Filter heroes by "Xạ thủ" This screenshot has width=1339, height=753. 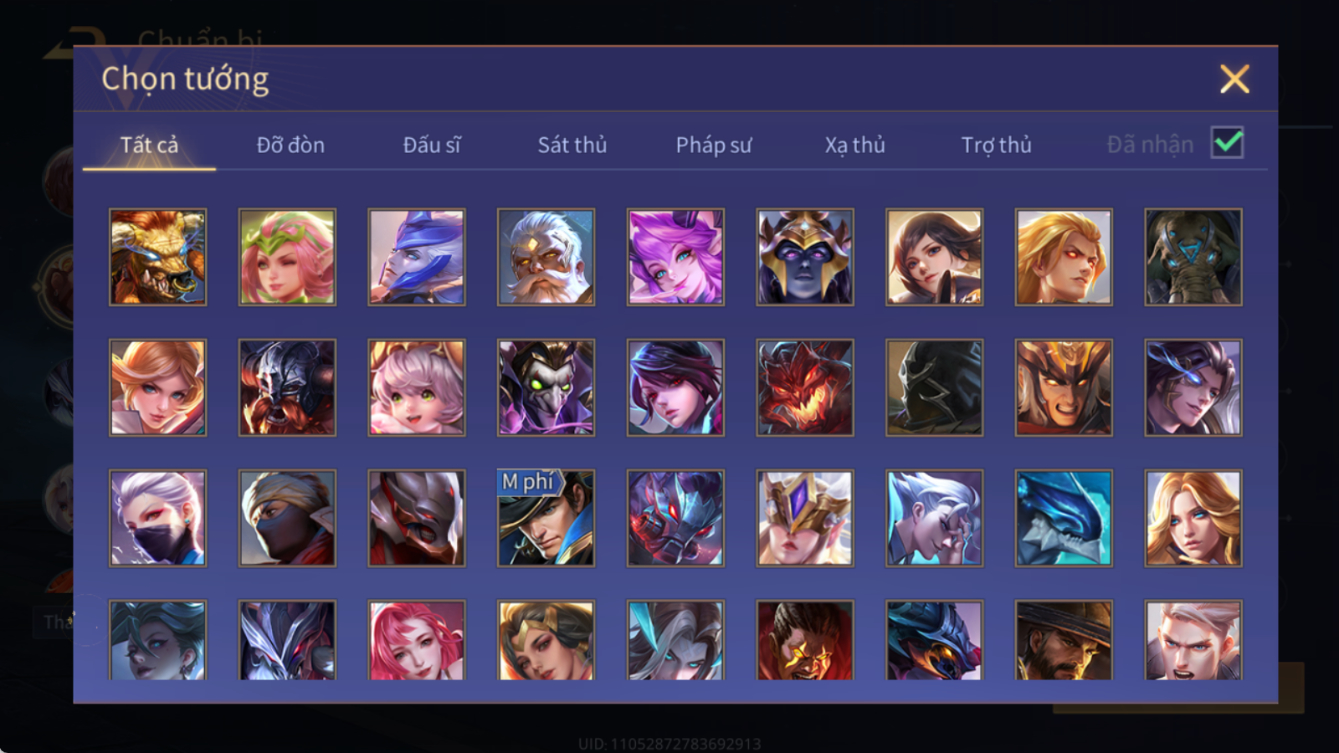click(x=855, y=145)
